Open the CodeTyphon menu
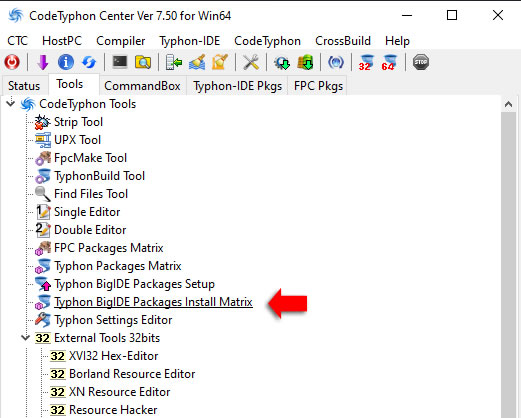The image size is (521, 418). (267, 41)
